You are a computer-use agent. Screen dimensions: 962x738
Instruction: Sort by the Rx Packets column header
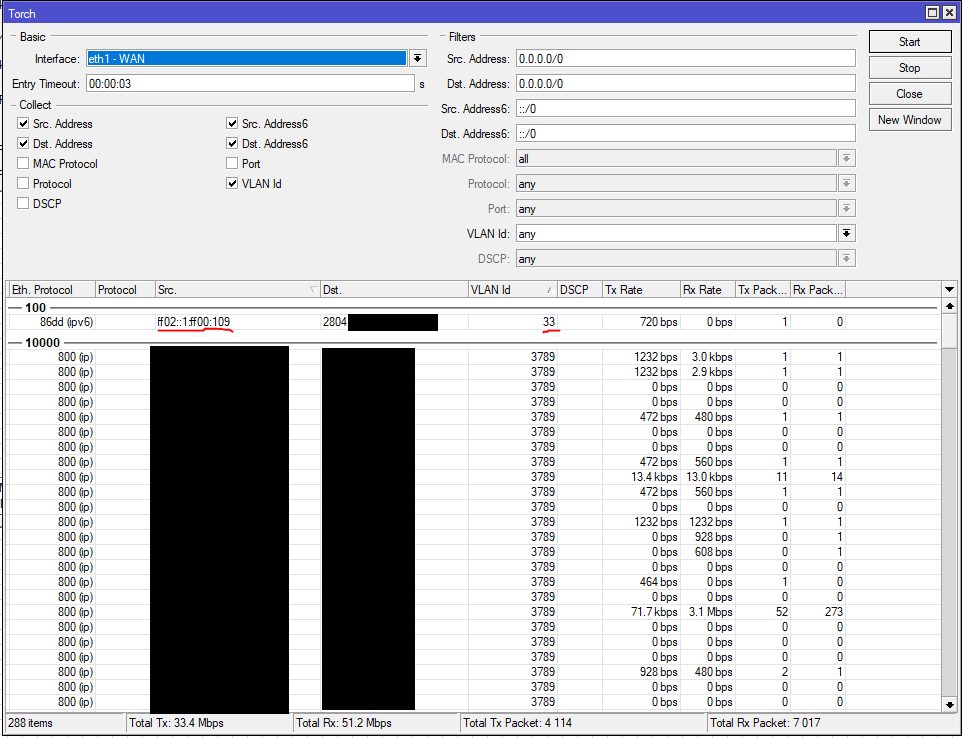click(818, 290)
